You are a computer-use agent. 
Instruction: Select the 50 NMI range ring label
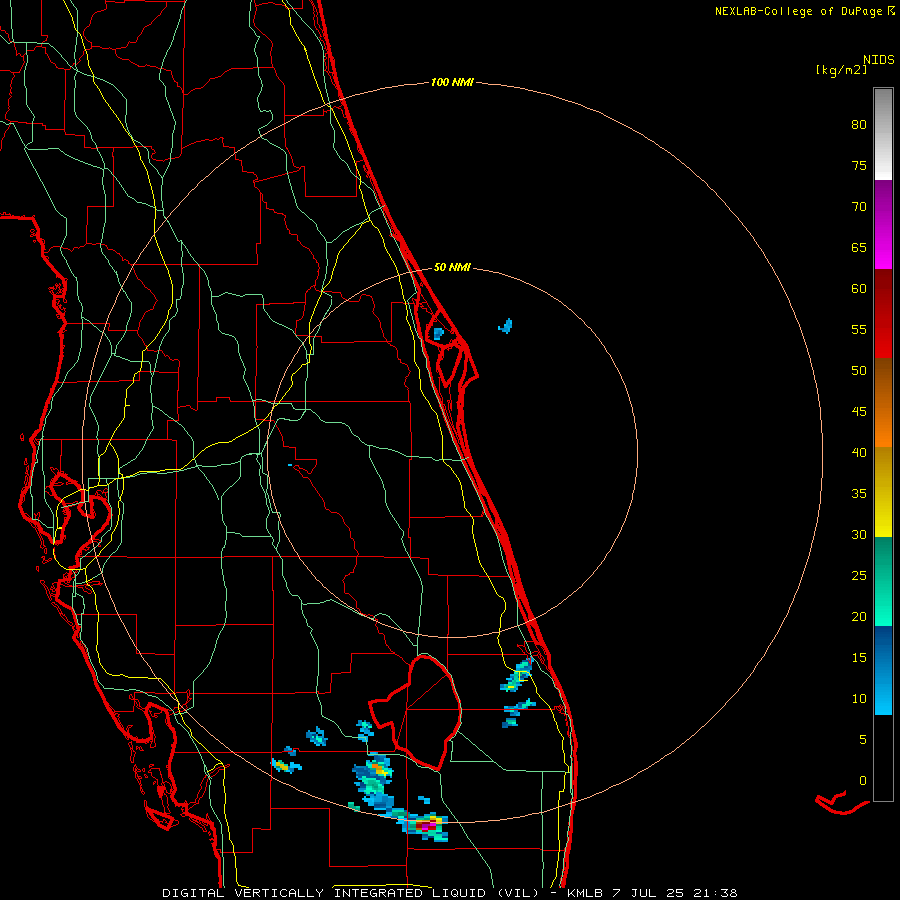pos(452,267)
